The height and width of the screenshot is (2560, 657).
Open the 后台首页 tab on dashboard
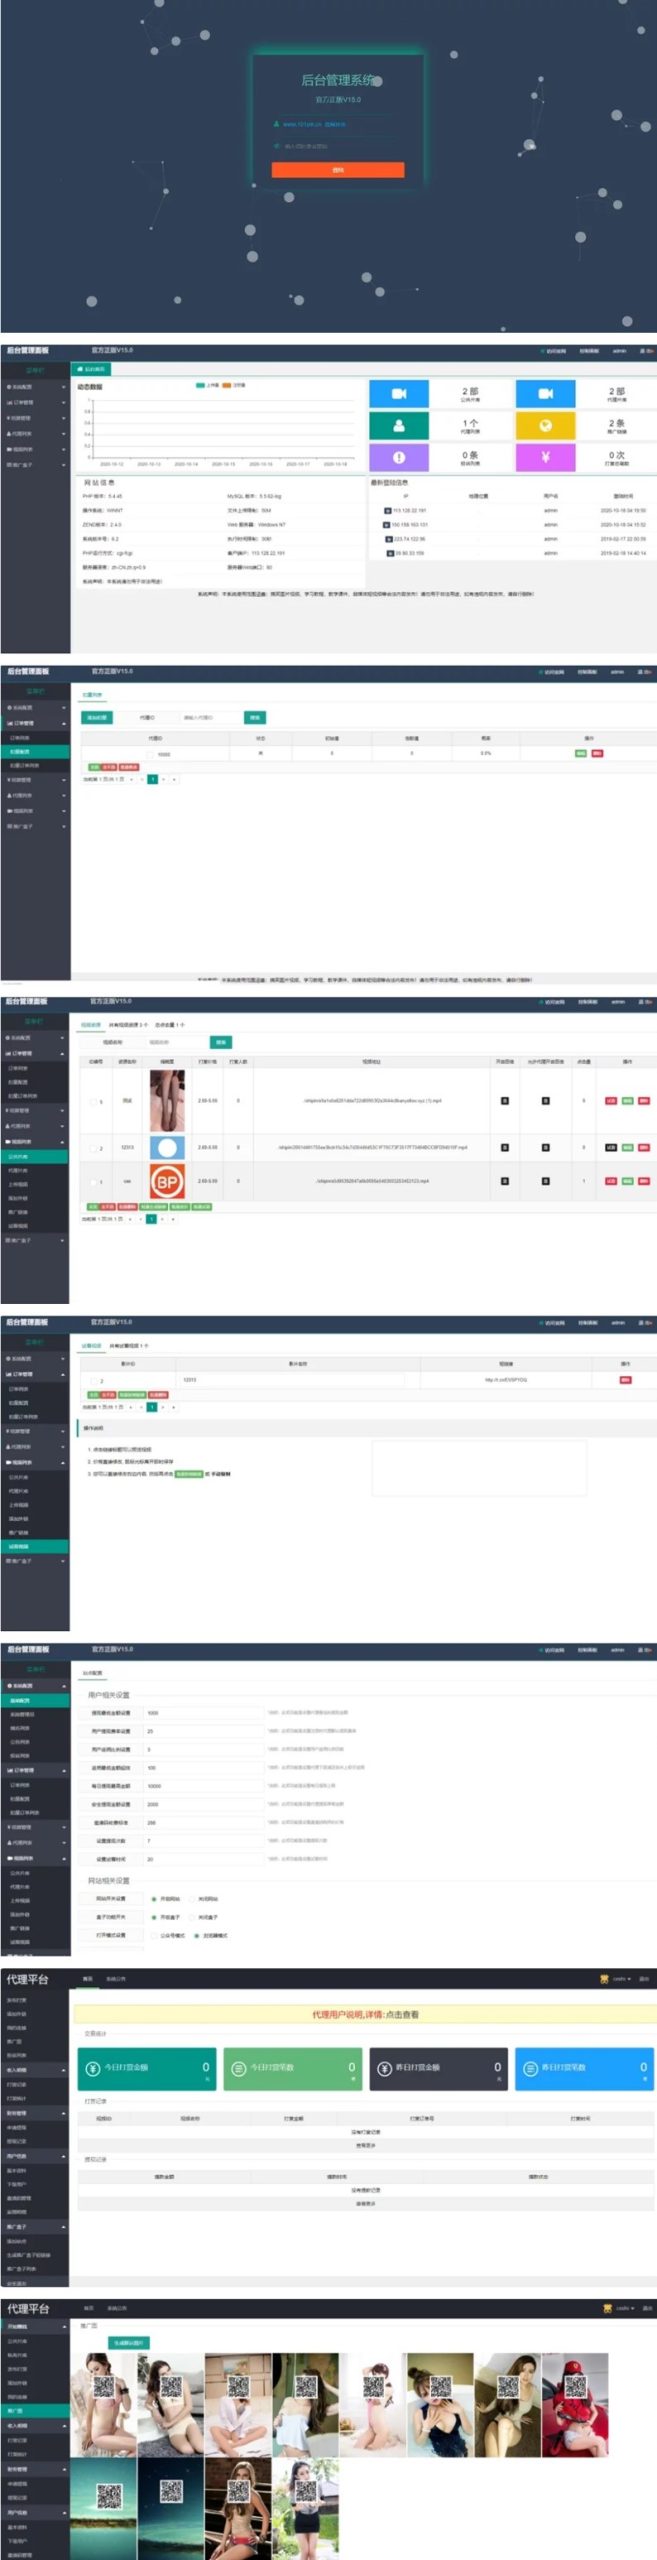(x=94, y=369)
